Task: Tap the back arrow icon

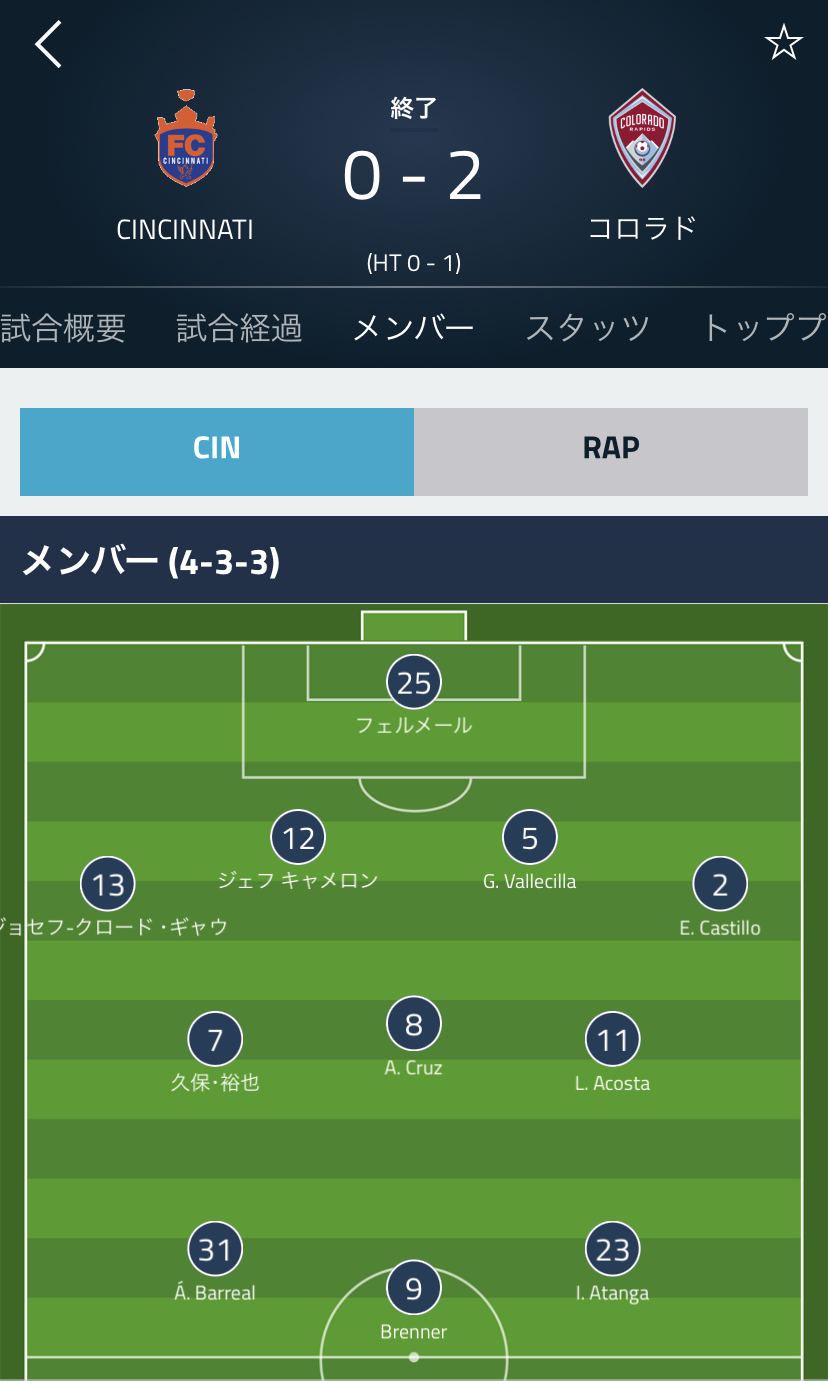Action: coord(48,45)
